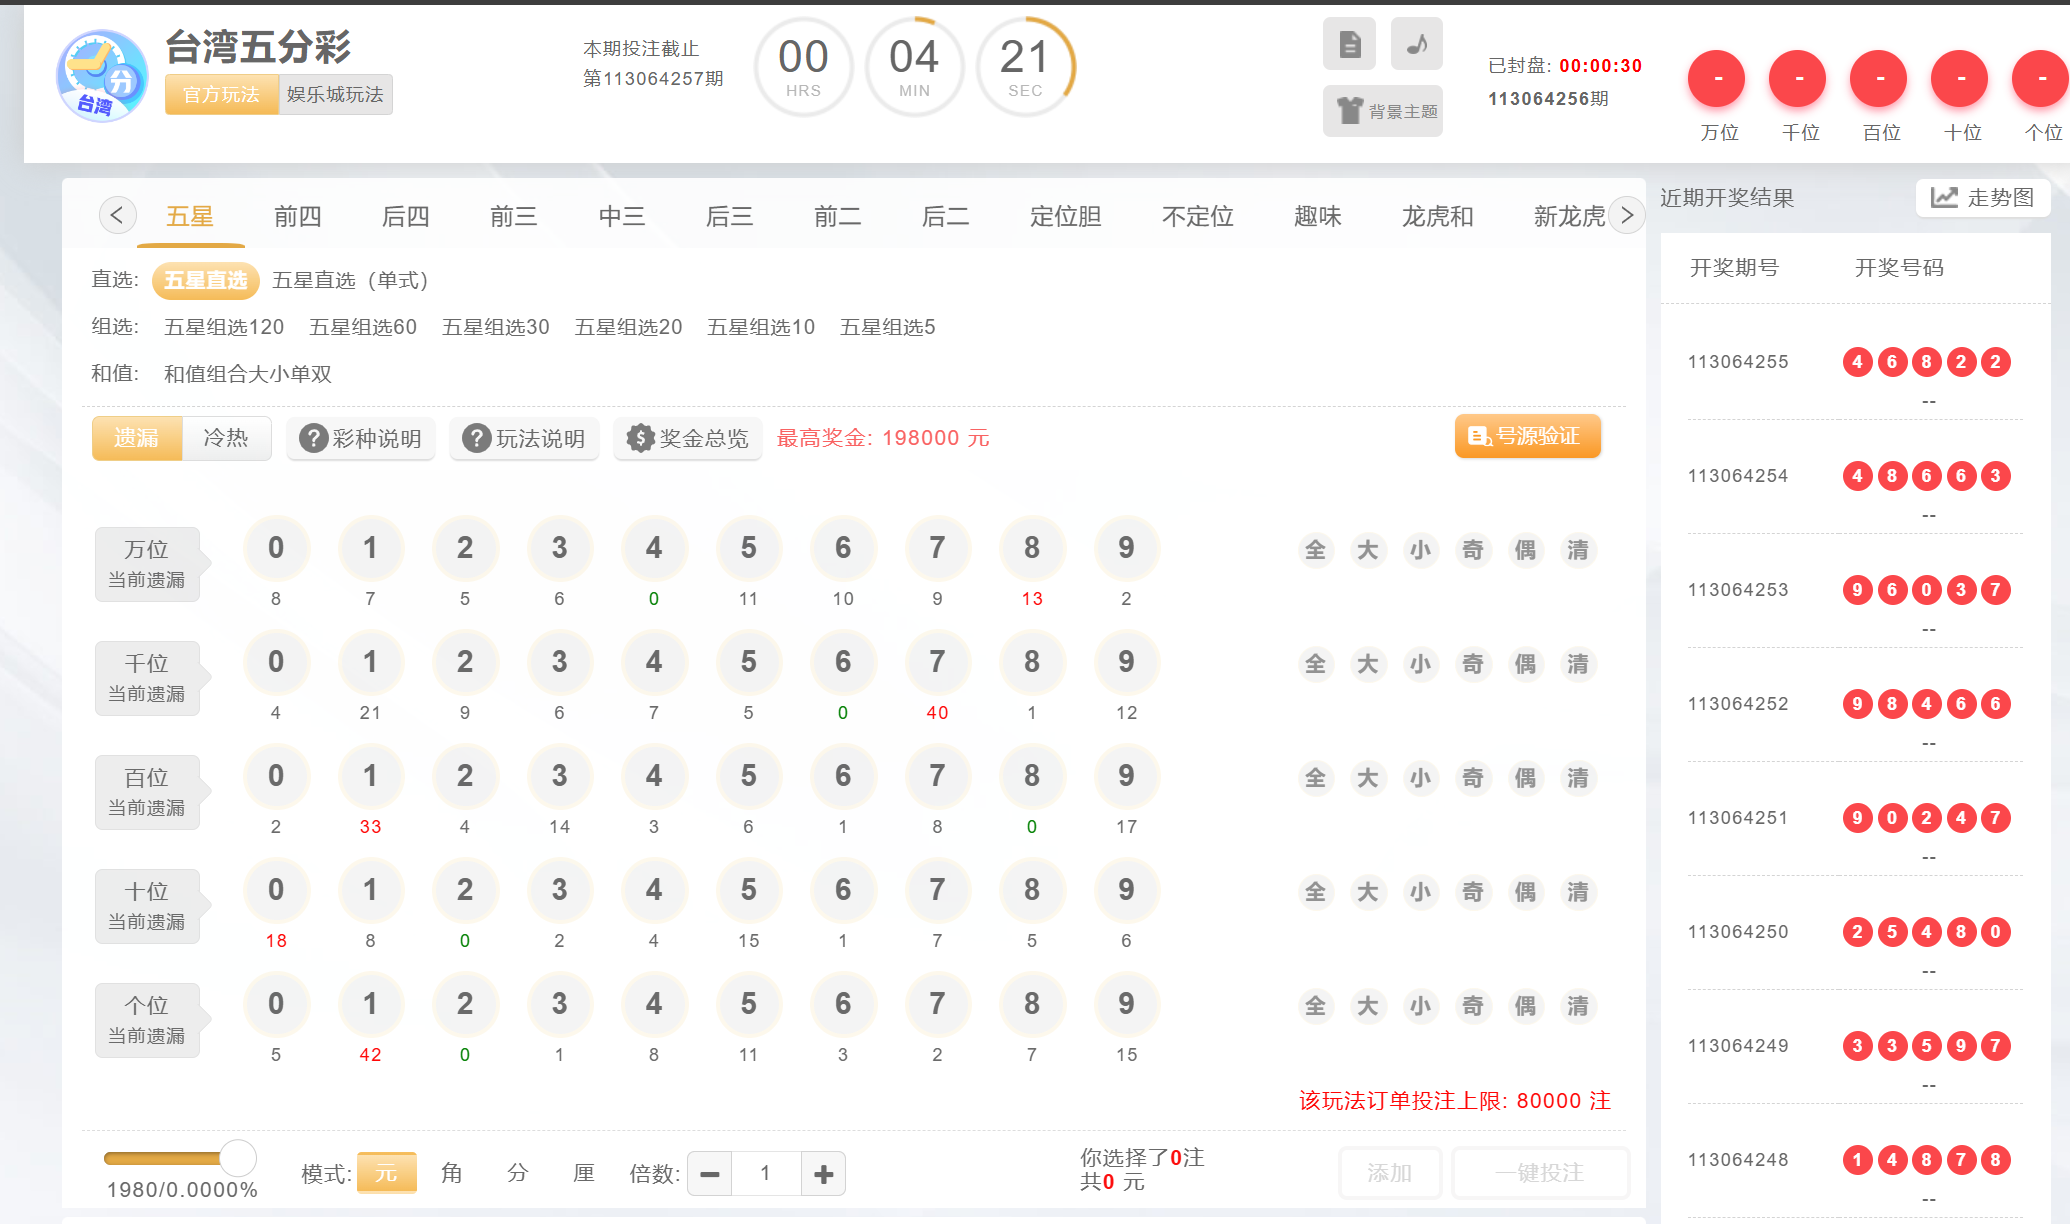2070x1224 pixels.
Task: Switch to 娱乐城玩法 play mode
Action: (x=335, y=95)
